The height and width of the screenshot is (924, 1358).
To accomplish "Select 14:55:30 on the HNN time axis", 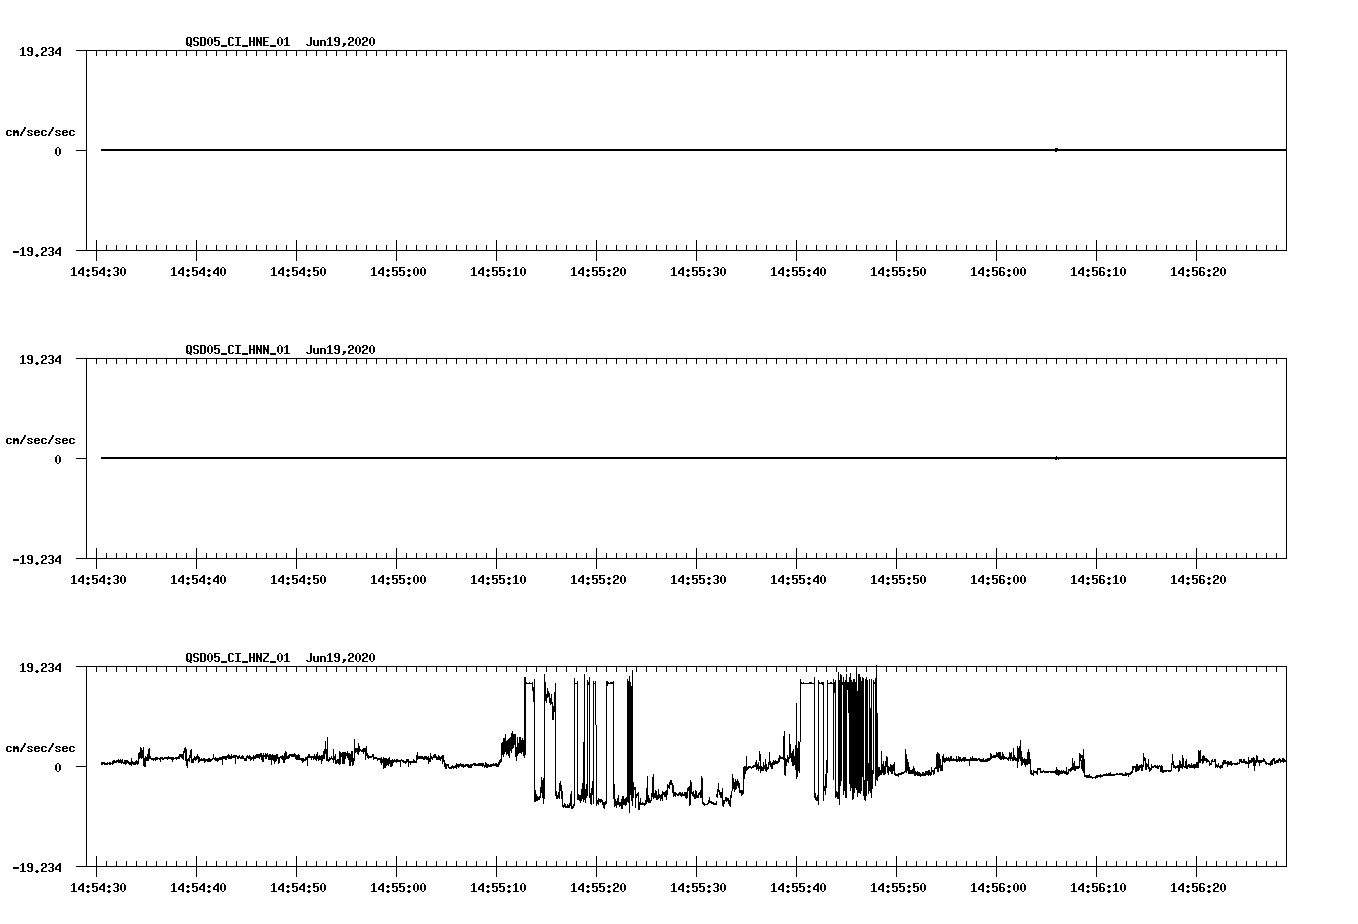I will pos(698,580).
